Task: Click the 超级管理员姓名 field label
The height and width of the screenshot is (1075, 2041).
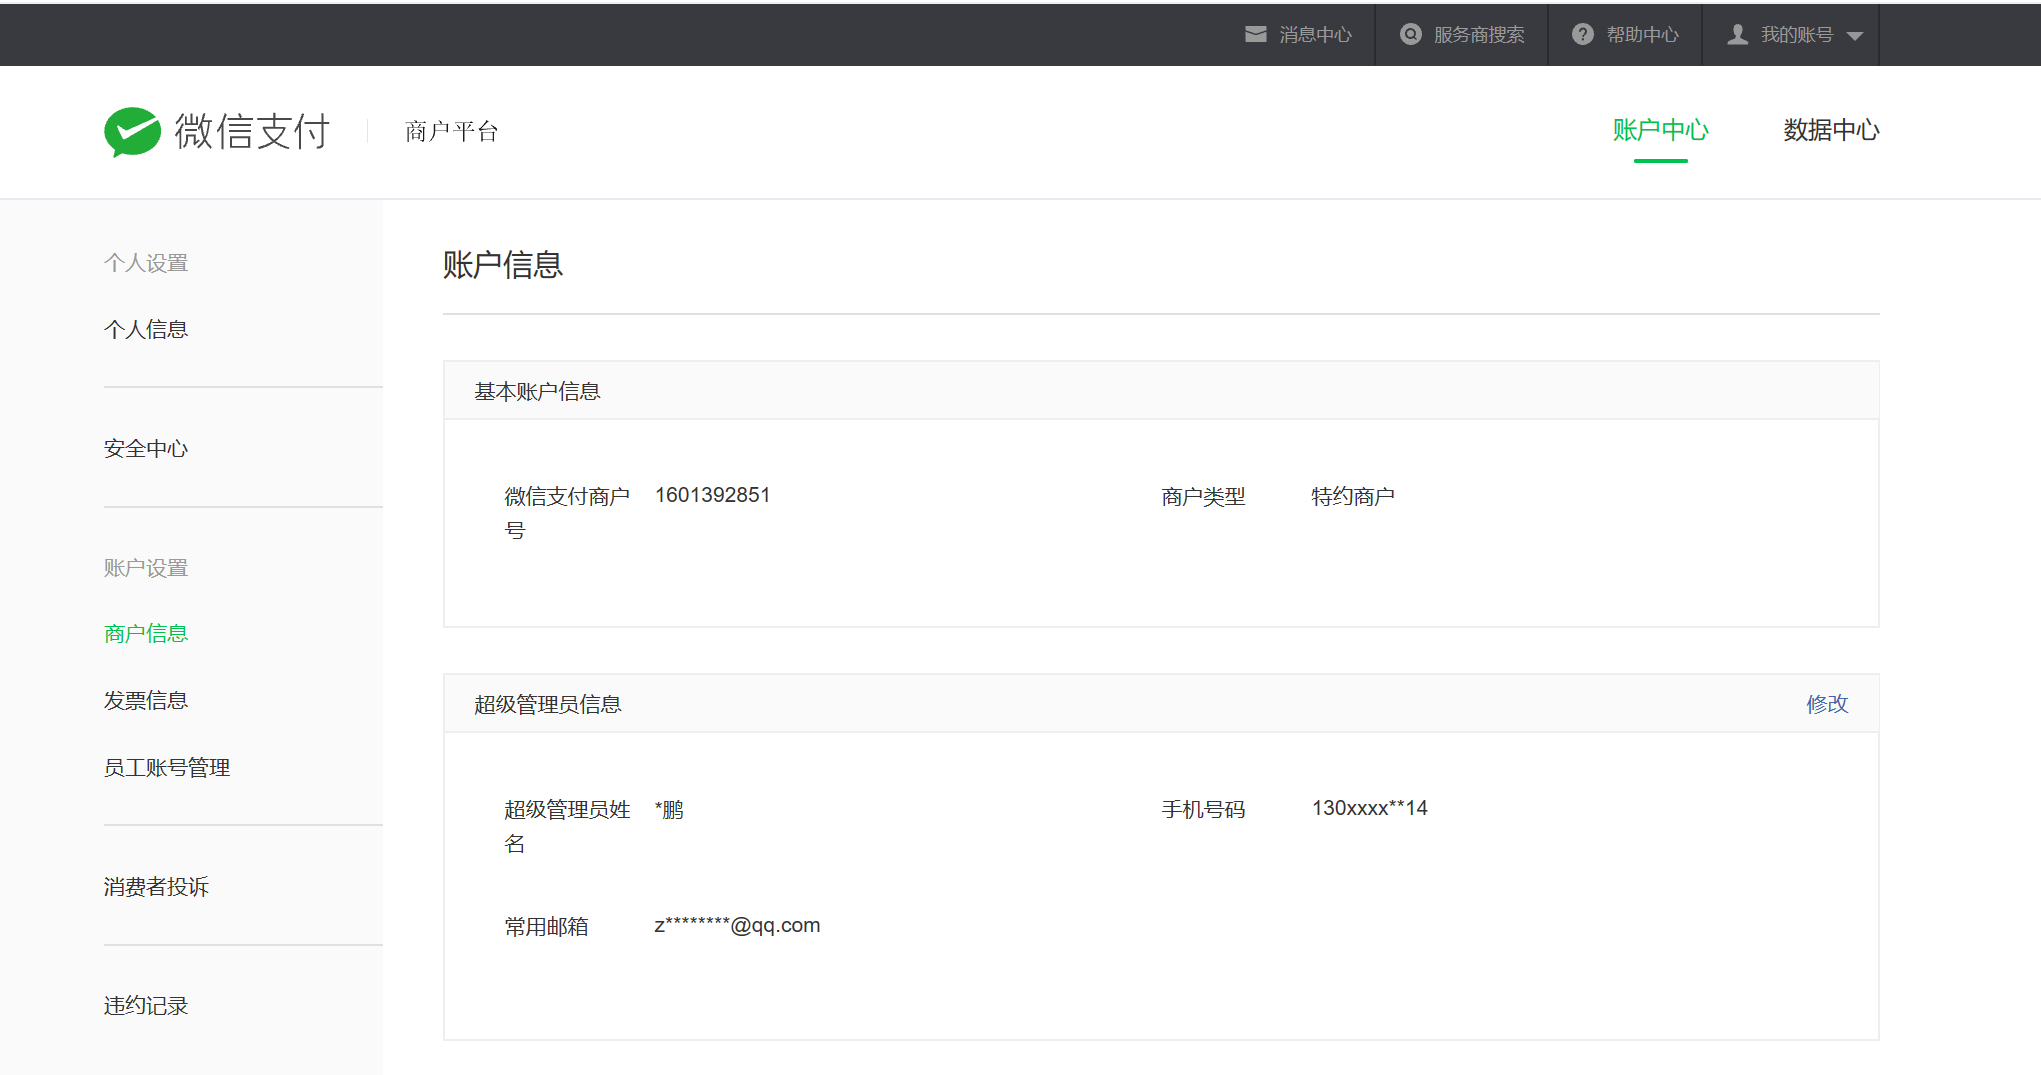Action: (x=567, y=826)
